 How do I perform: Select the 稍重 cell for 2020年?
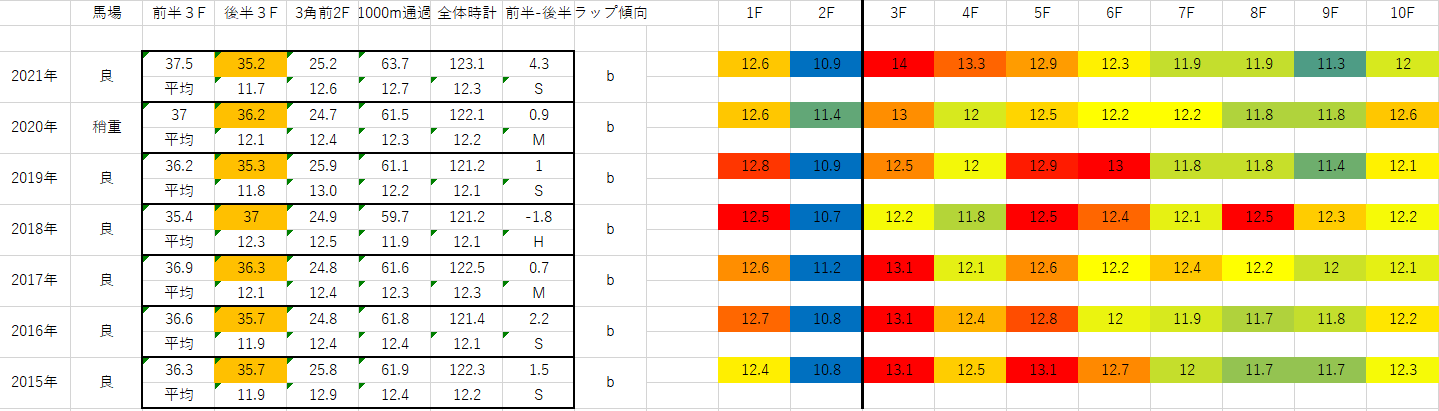(106, 127)
